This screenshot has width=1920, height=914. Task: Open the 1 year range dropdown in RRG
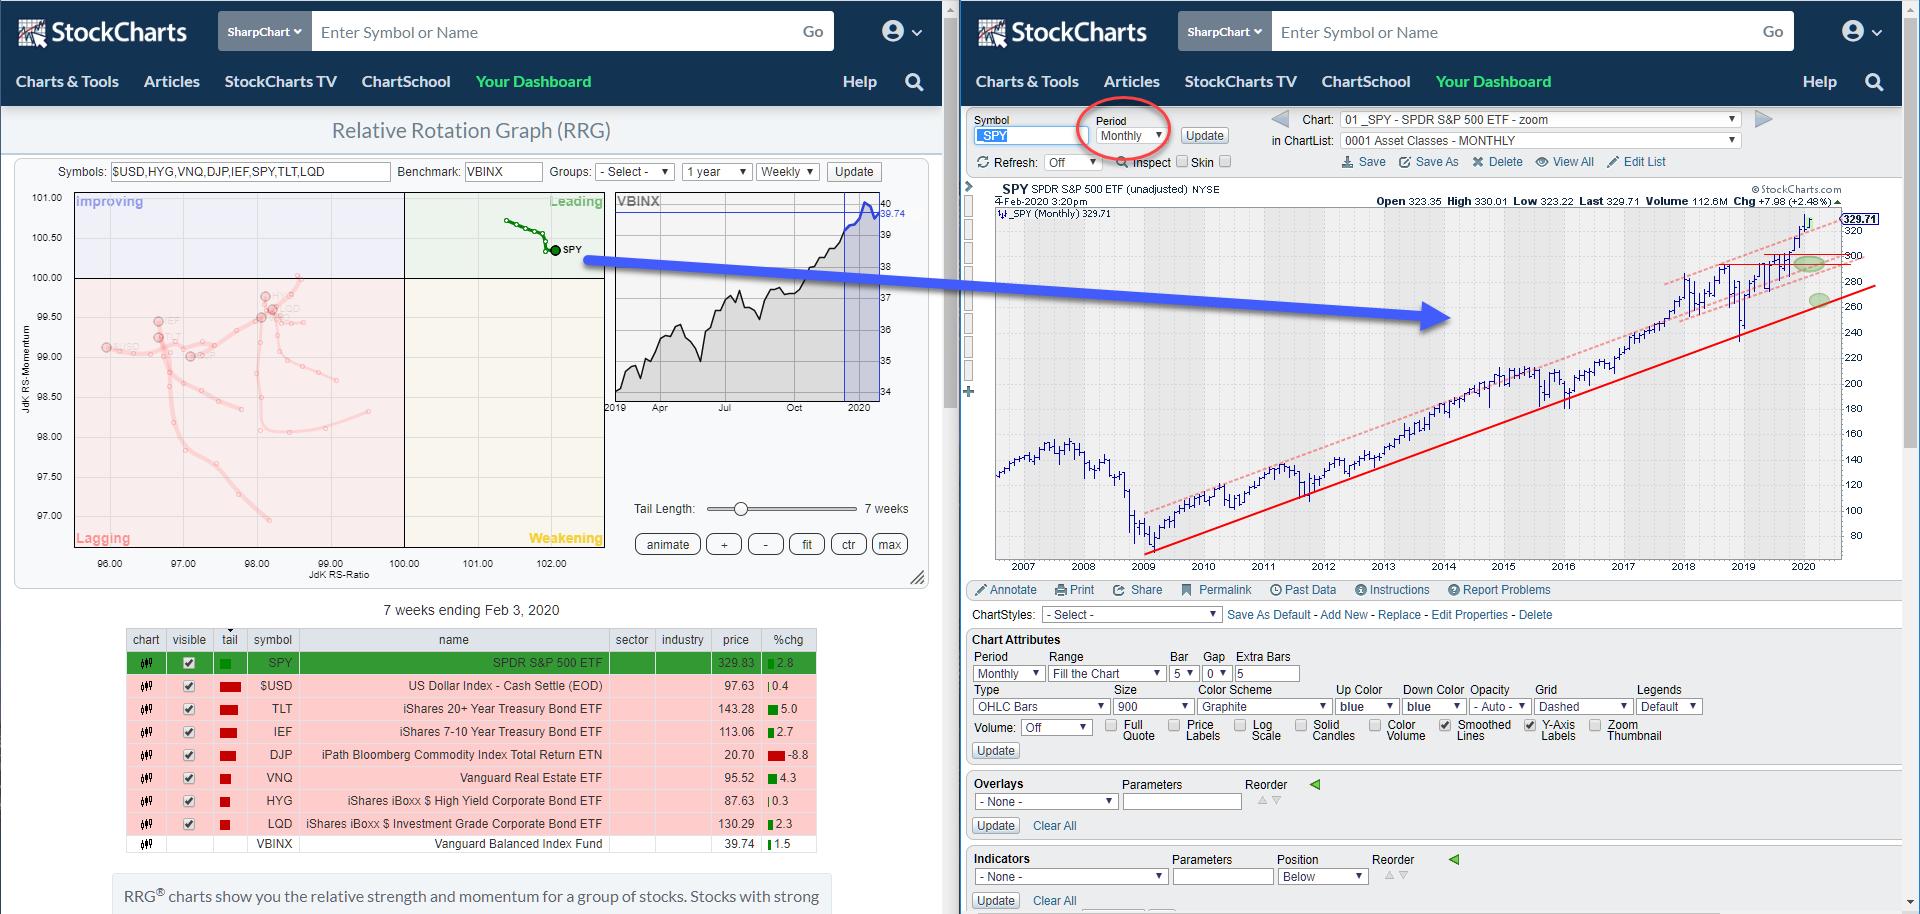(x=716, y=172)
